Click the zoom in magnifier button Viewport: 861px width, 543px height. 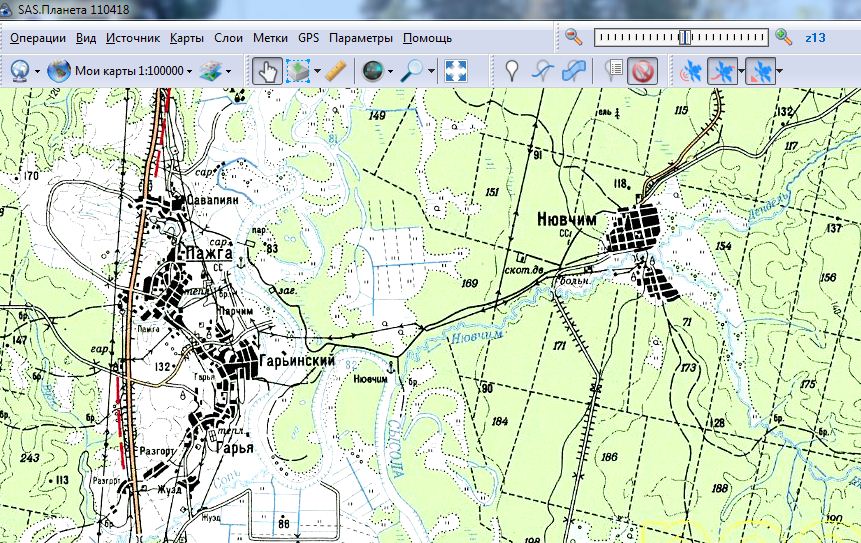coord(784,37)
